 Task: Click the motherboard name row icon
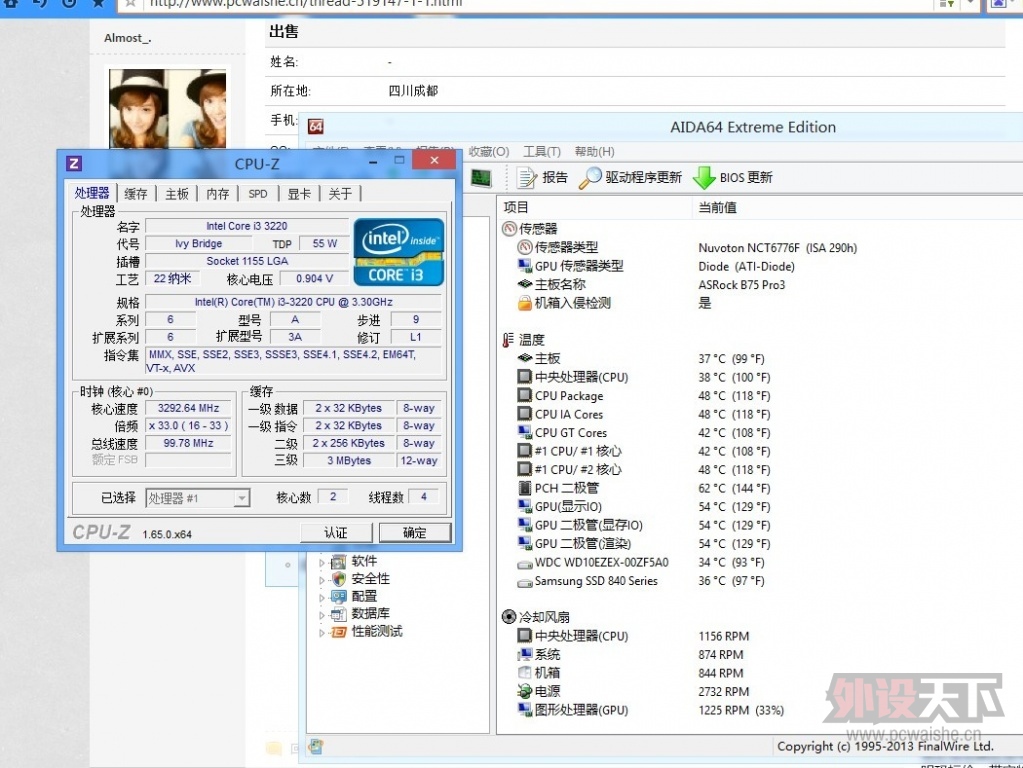coord(525,284)
